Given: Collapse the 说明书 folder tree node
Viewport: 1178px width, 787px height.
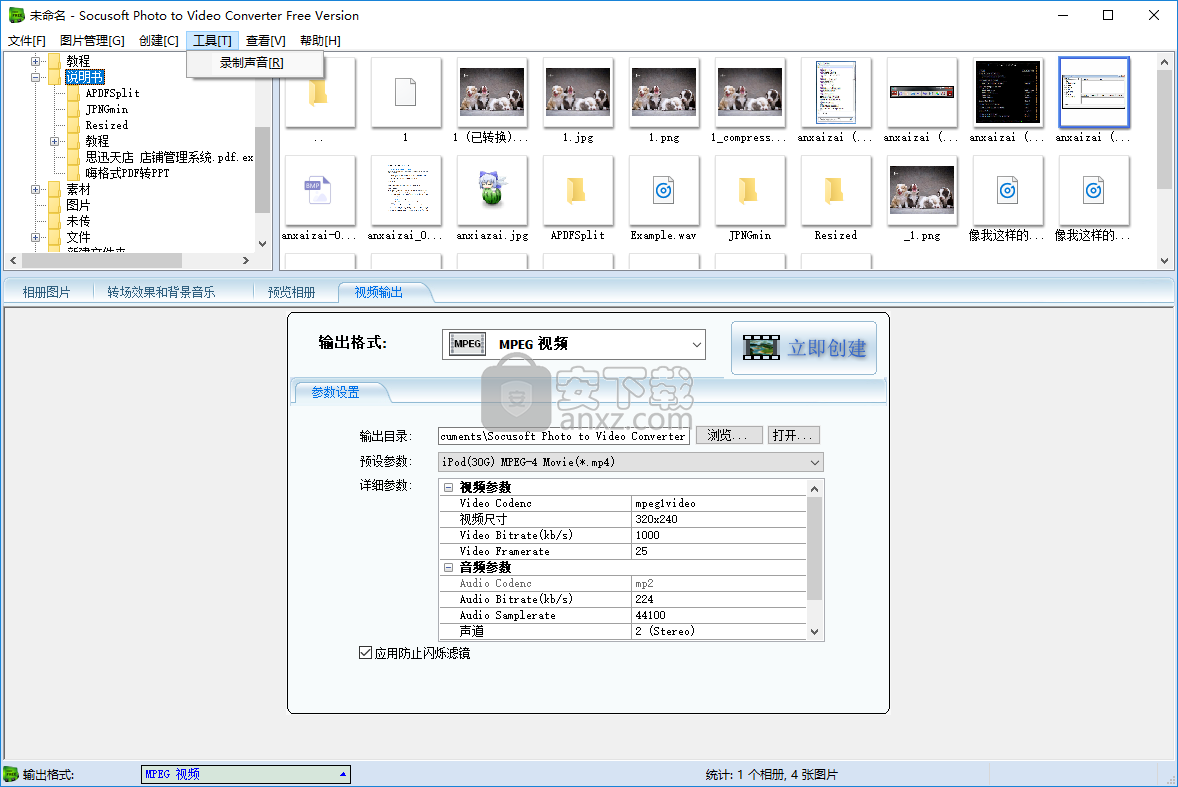Looking at the screenshot, I should click(35, 77).
